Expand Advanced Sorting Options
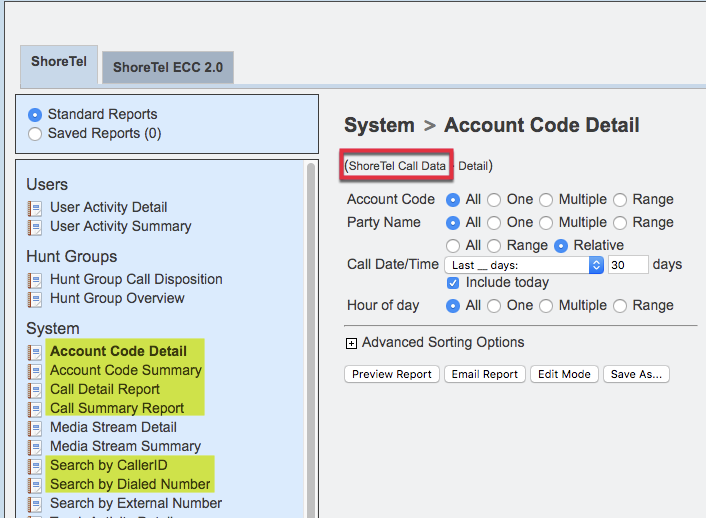 point(351,343)
